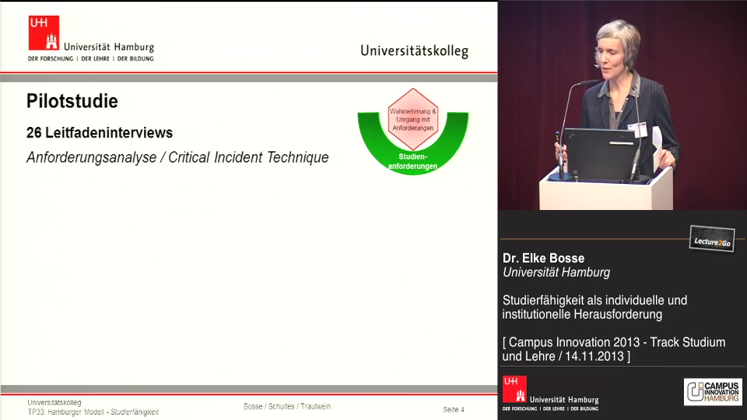Click the Universität Hamburg logo under the video info
Image resolution: width=747 pixels, height=420 pixels.
(x=549, y=394)
